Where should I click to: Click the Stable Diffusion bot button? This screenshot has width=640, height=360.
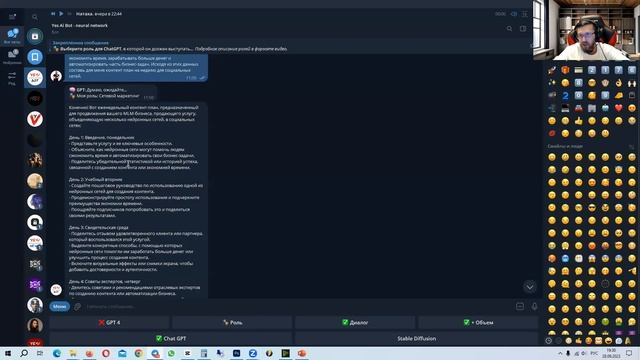(x=416, y=338)
